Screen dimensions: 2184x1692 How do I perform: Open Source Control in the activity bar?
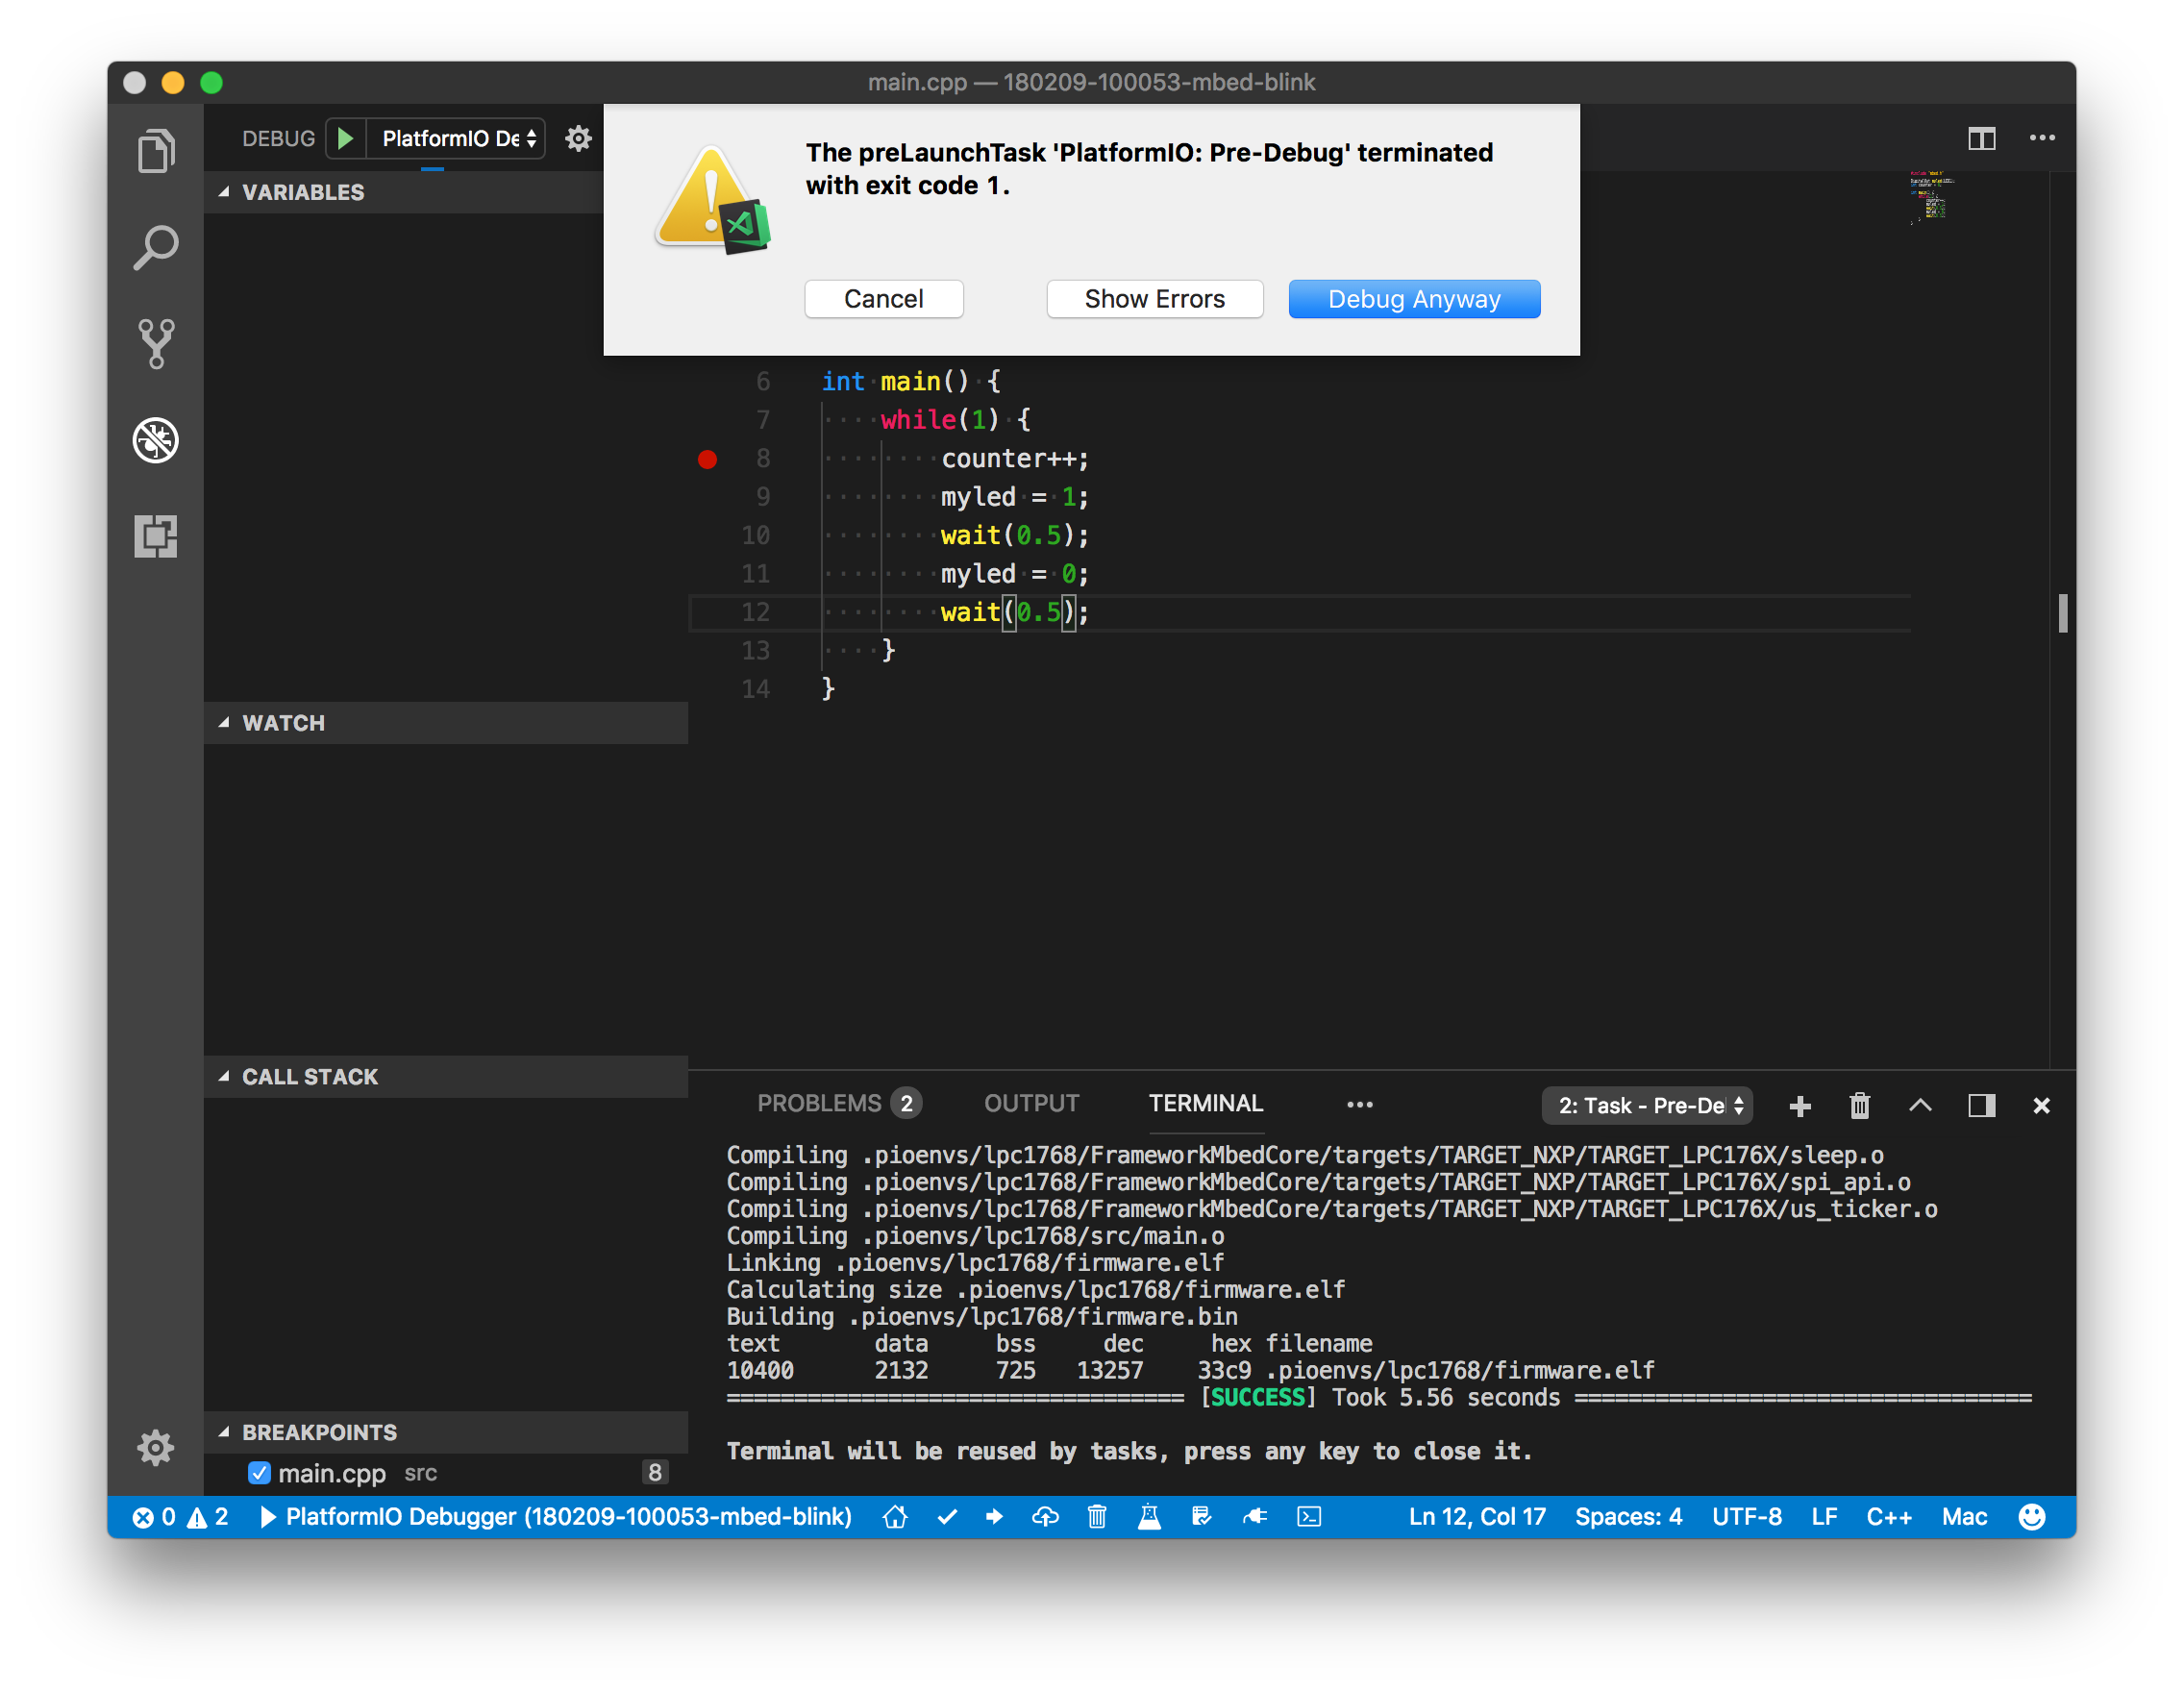click(156, 343)
